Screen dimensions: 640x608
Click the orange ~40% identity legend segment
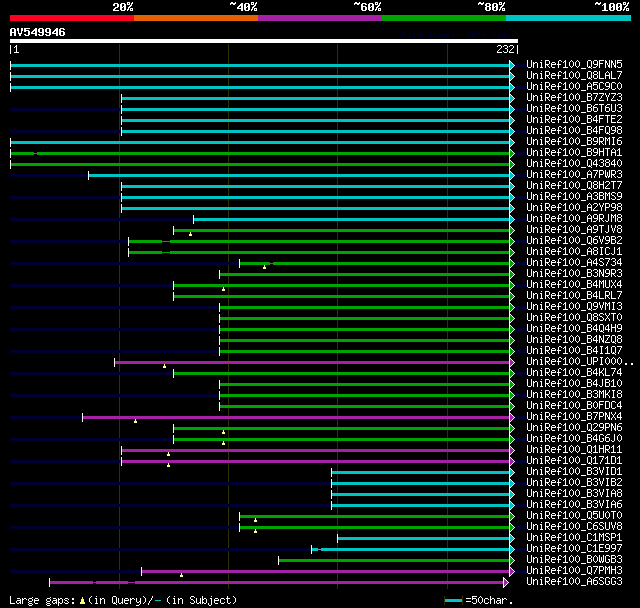pyautogui.click(x=196, y=18)
